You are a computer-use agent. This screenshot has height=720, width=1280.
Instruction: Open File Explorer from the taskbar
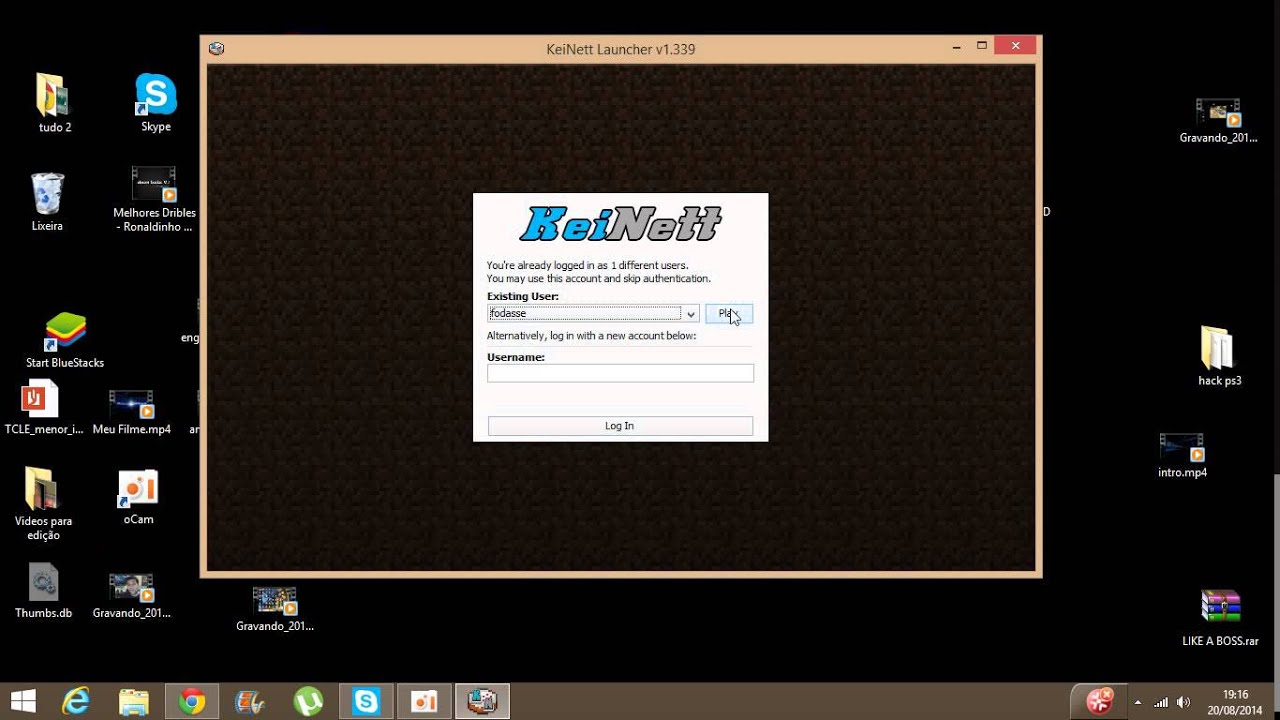[133, 702]
